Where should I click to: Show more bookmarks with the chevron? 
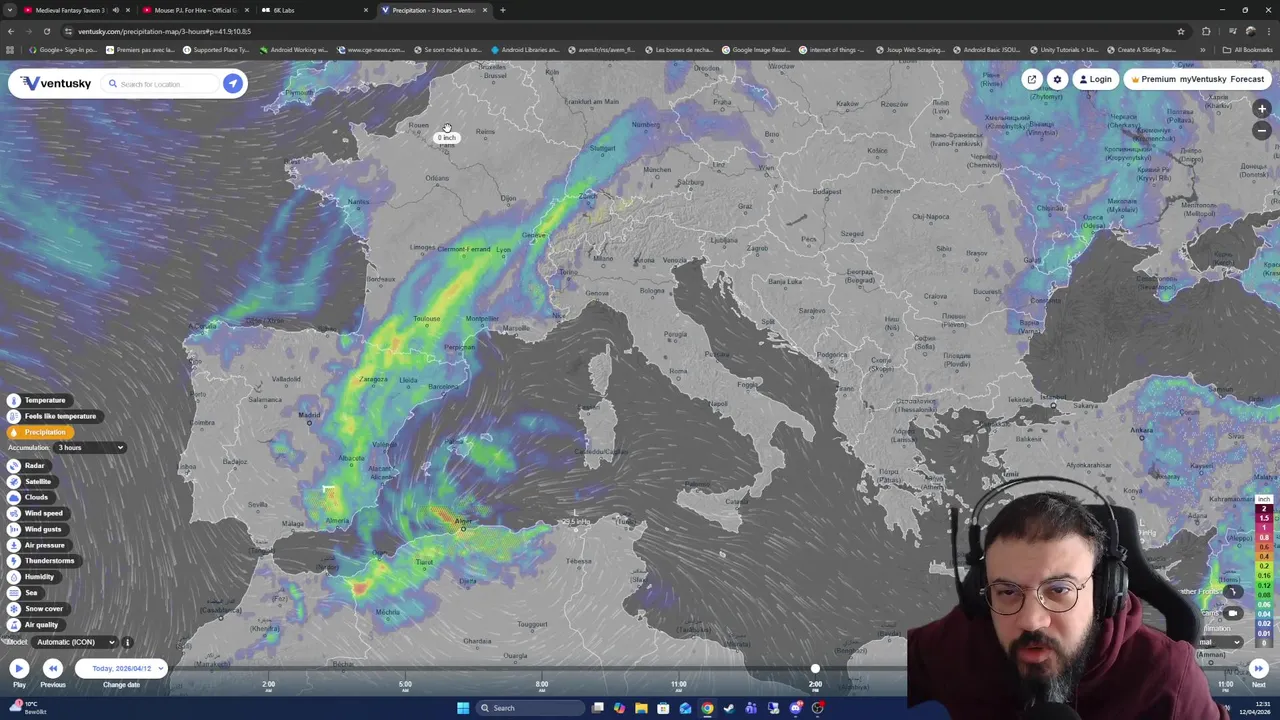point(1202,49)
